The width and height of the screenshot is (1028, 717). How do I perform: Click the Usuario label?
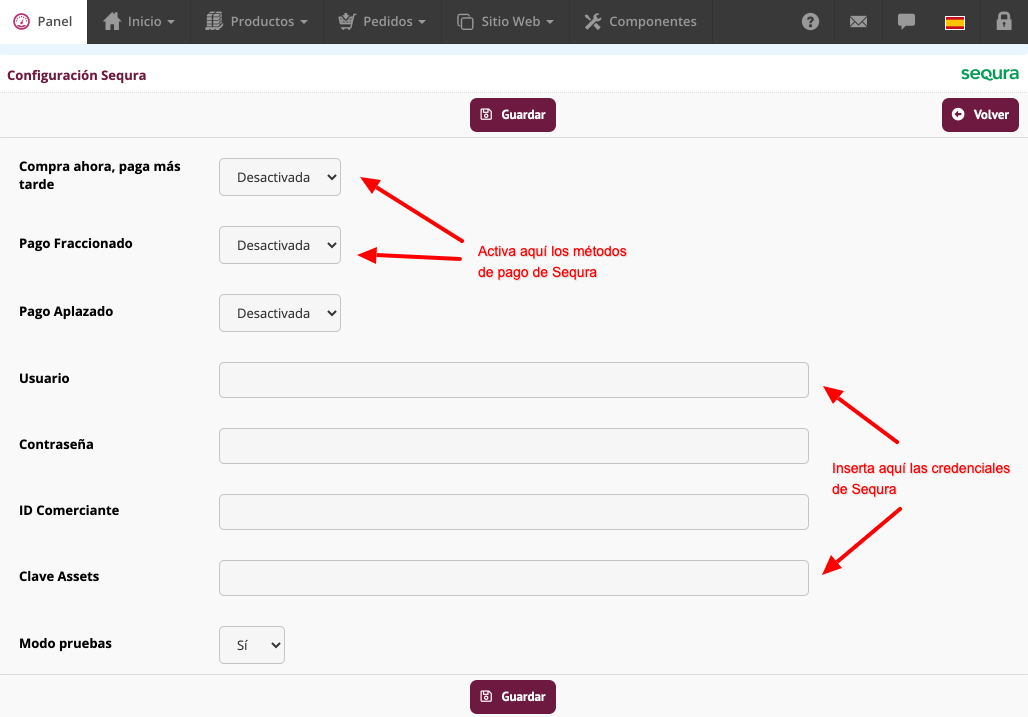click(x=44, y=378)
